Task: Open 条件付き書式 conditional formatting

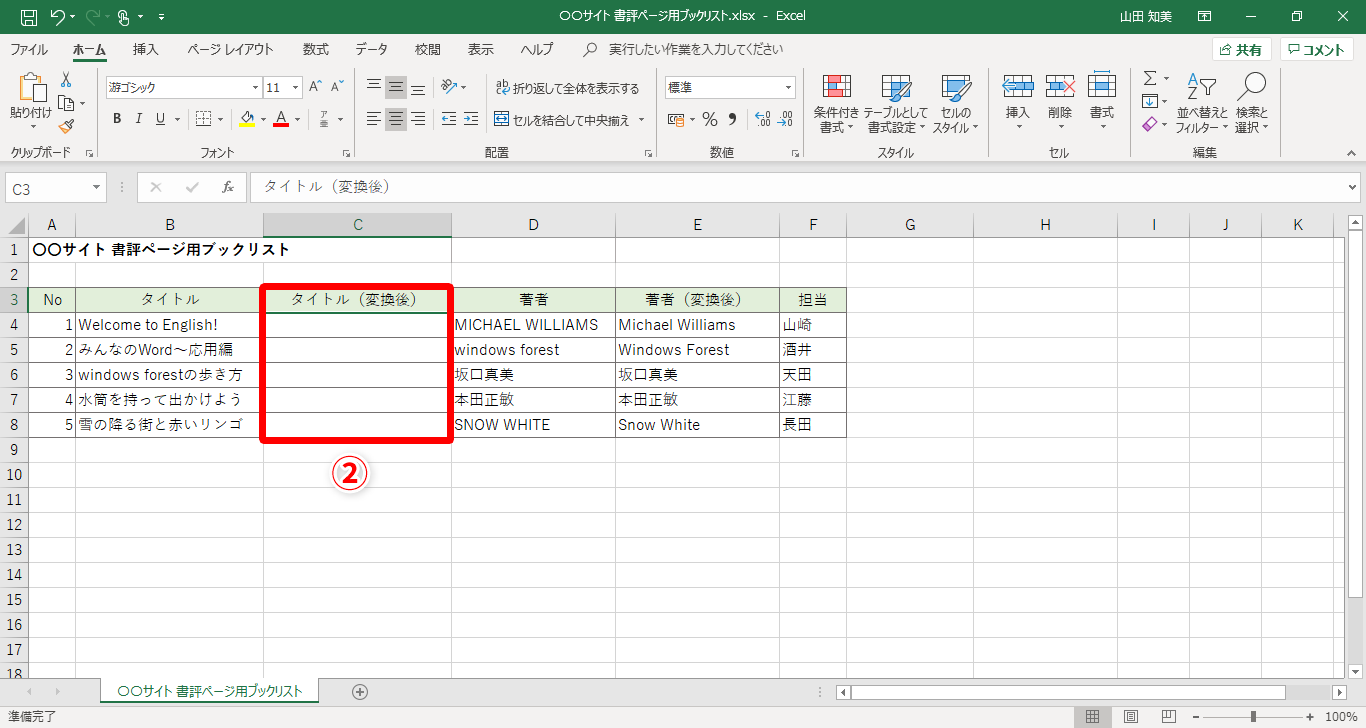Action: click(x=836, y=103)
